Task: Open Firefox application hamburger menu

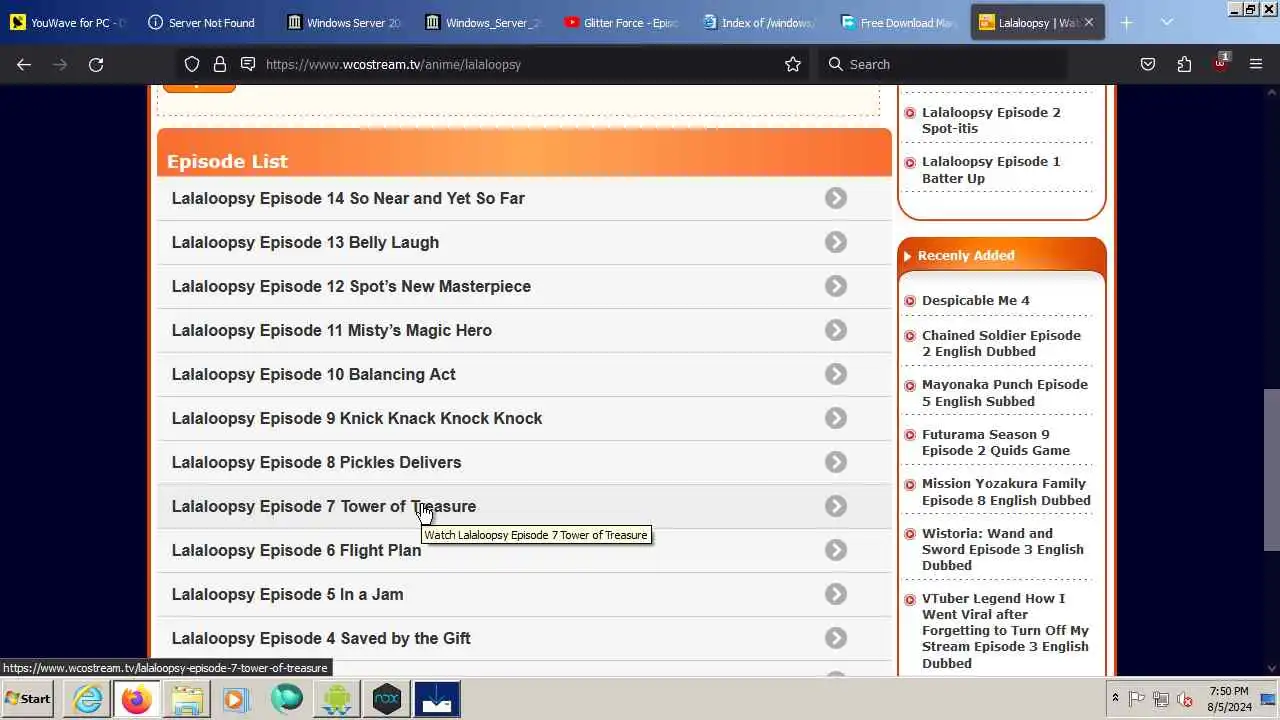Action: (1256, 64)
